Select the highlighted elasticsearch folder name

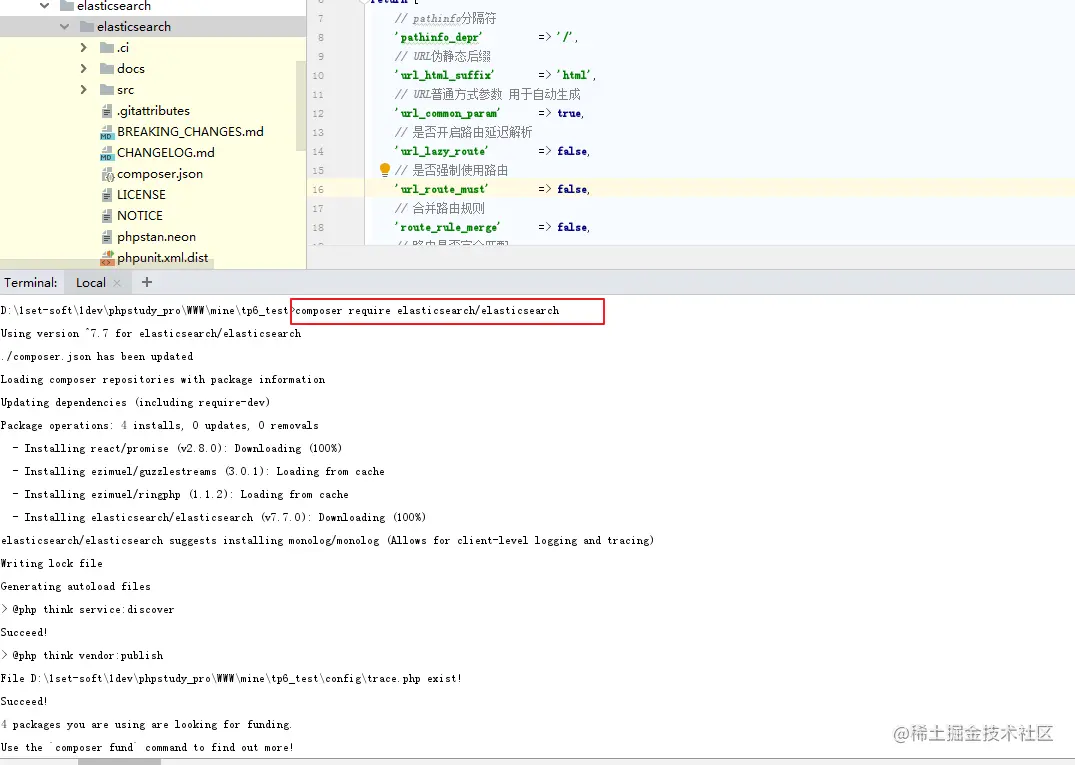[134, 27]
